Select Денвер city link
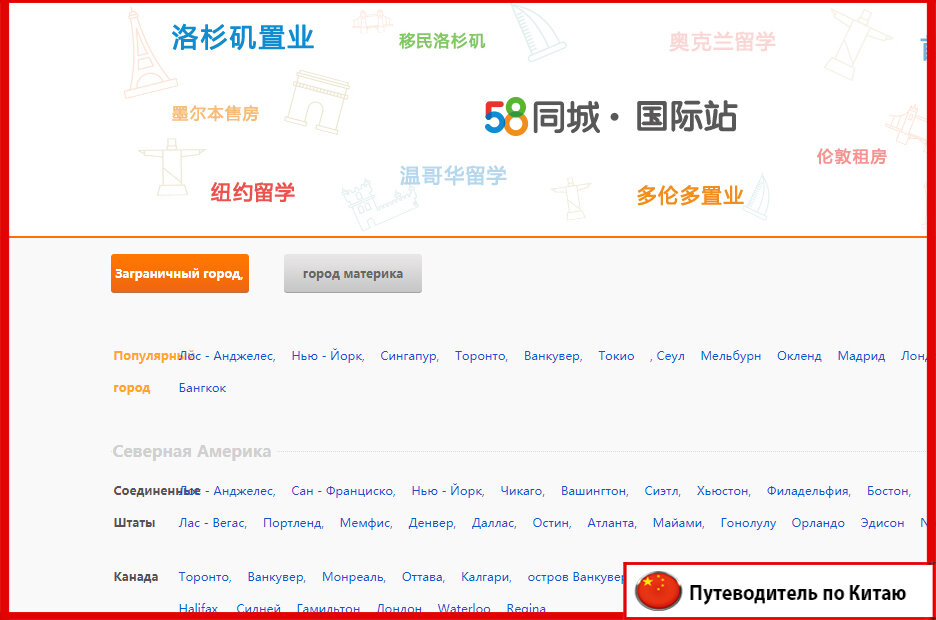Image resolution: width=936 pixels, height=620 pixels. tap(432, 523)
